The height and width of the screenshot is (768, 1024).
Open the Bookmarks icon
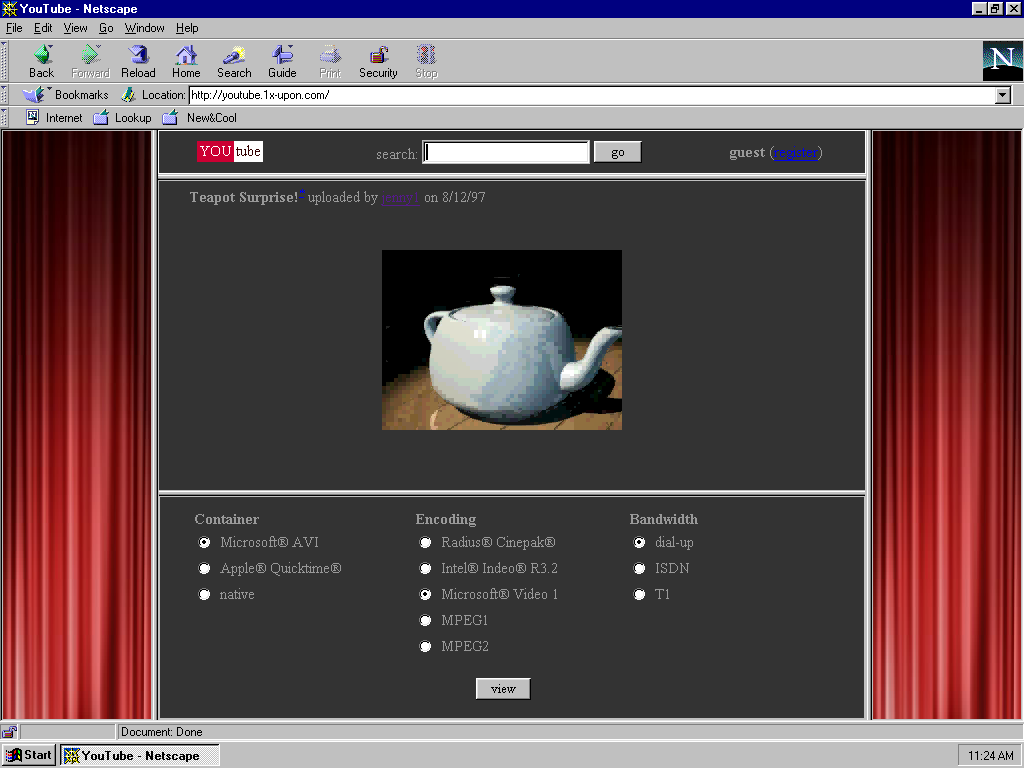click(36, 95)
